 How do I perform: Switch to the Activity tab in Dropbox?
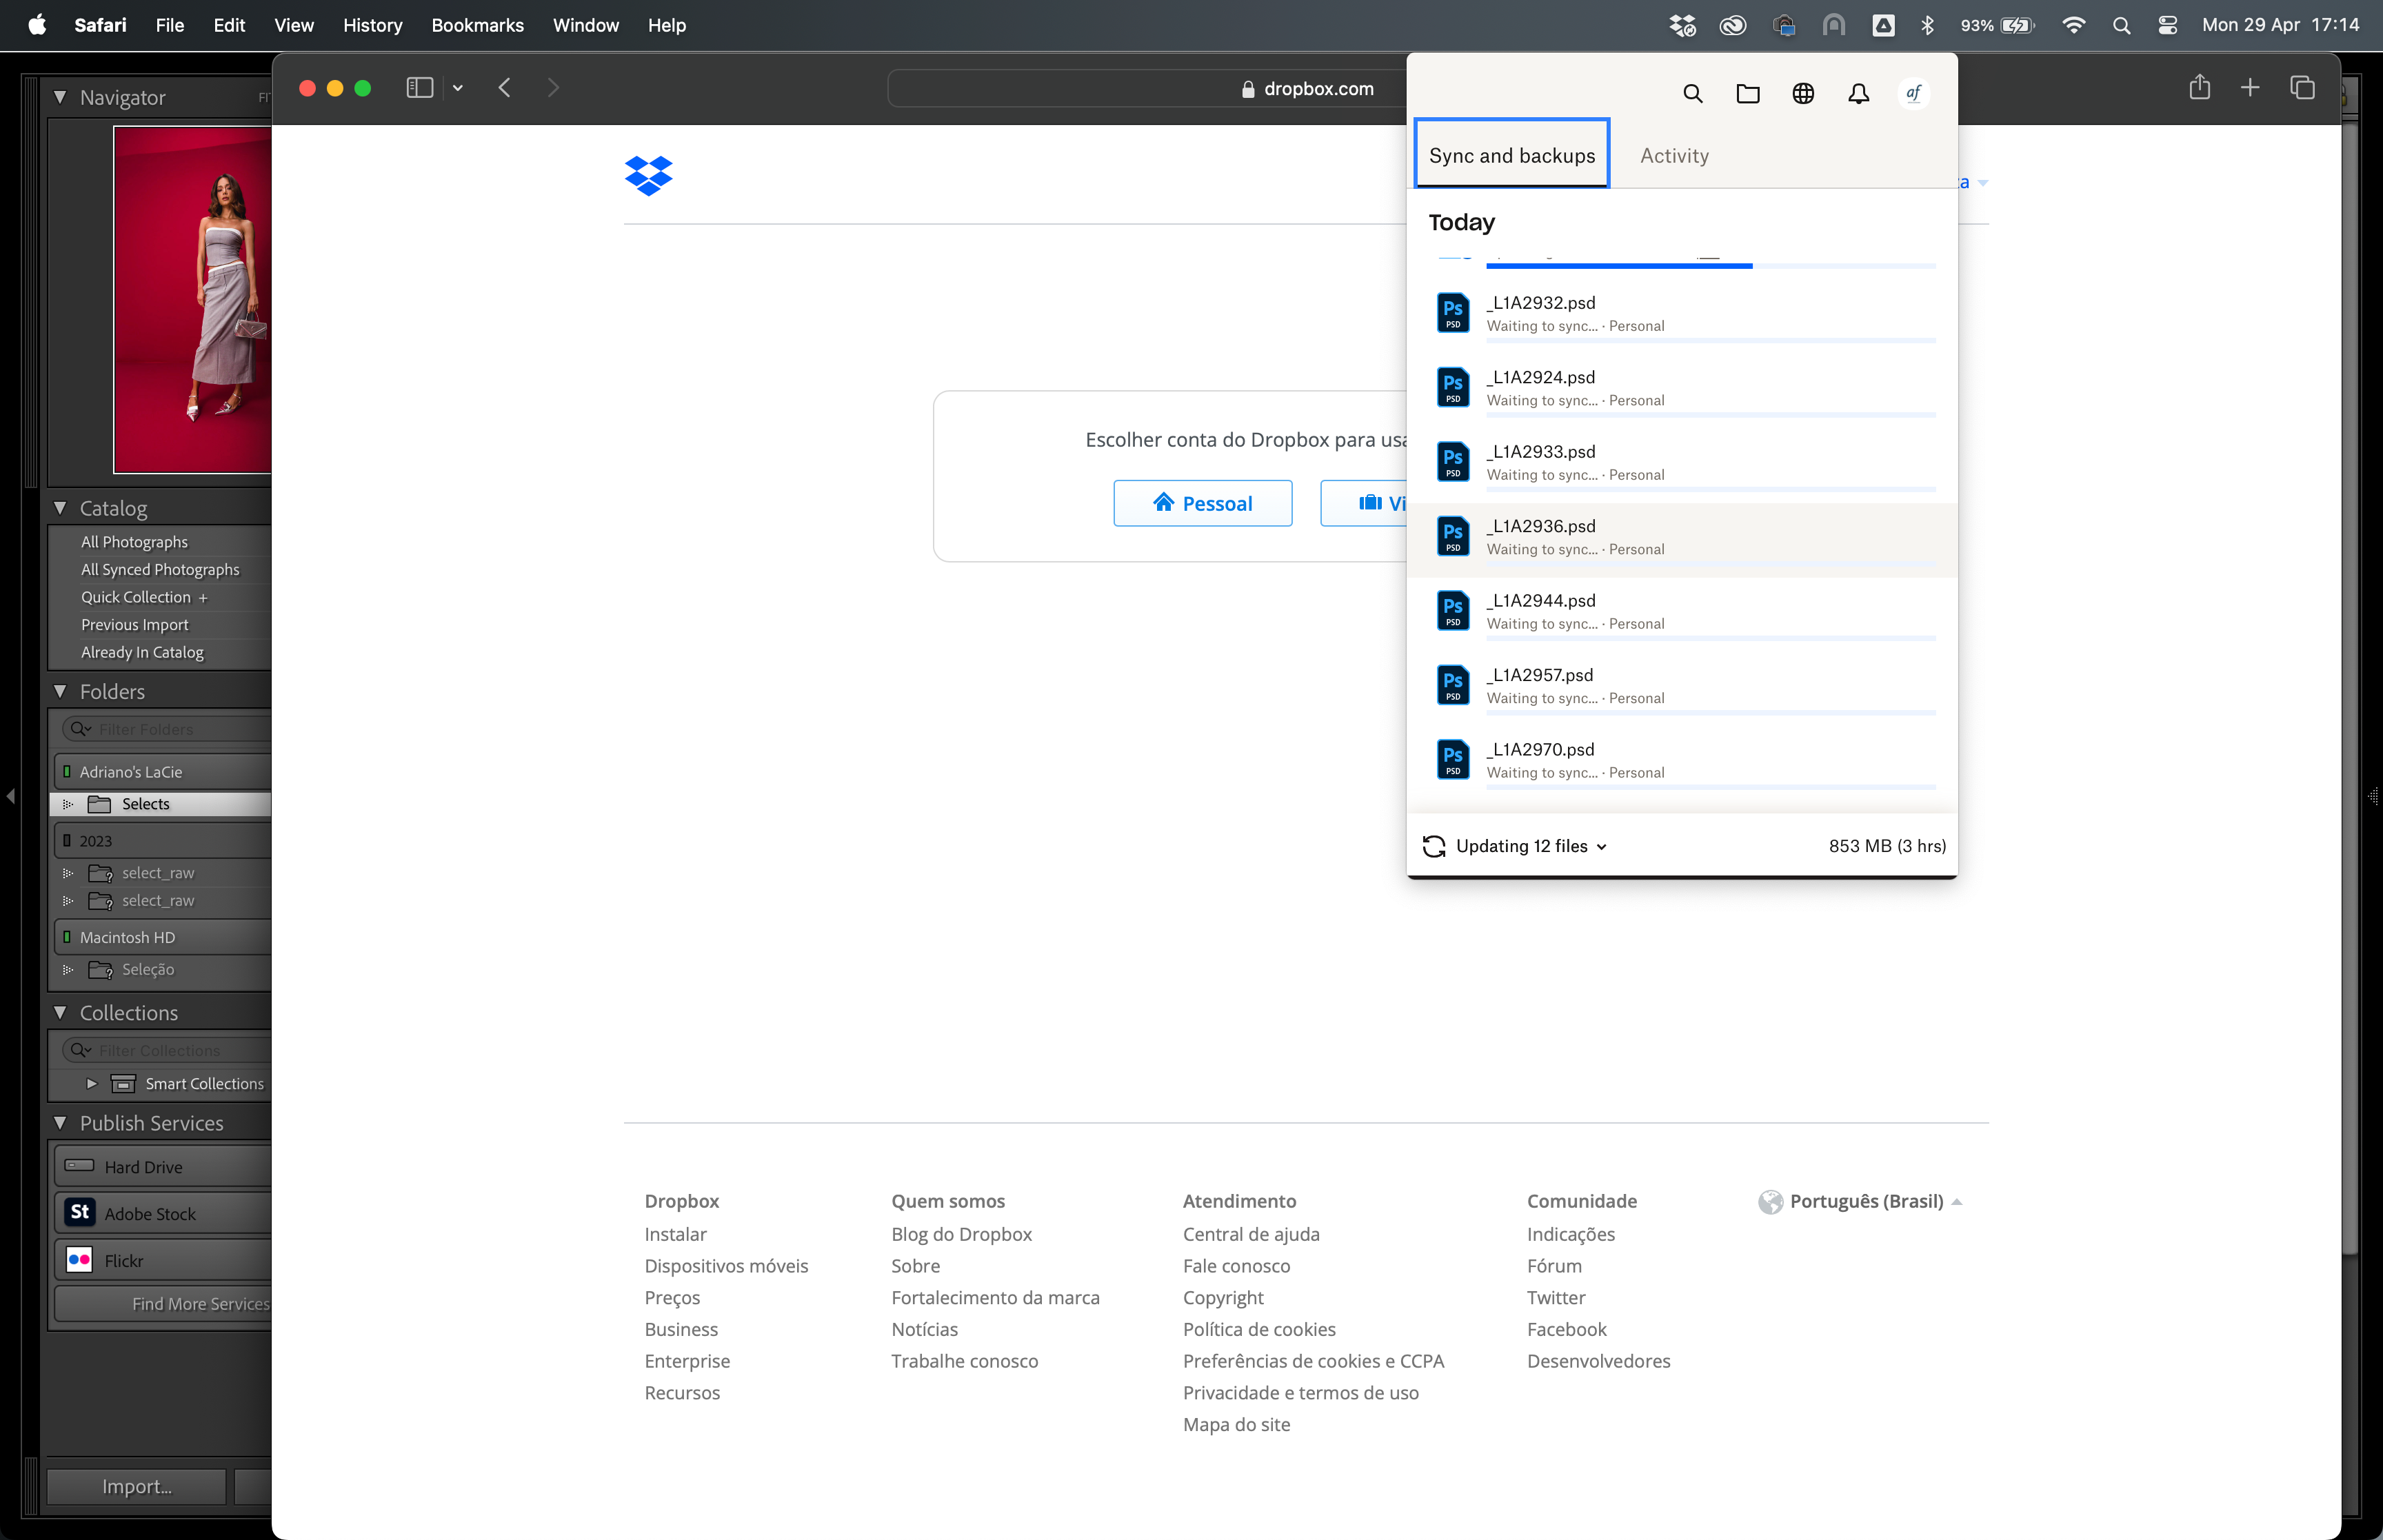pos(1674,154)
